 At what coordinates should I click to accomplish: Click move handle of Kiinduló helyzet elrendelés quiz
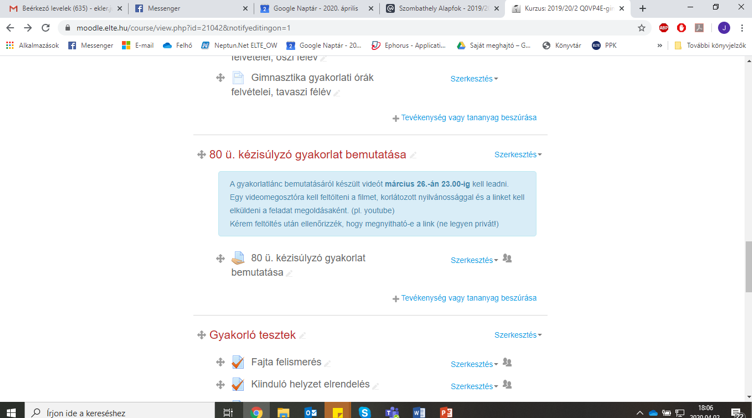220,384
